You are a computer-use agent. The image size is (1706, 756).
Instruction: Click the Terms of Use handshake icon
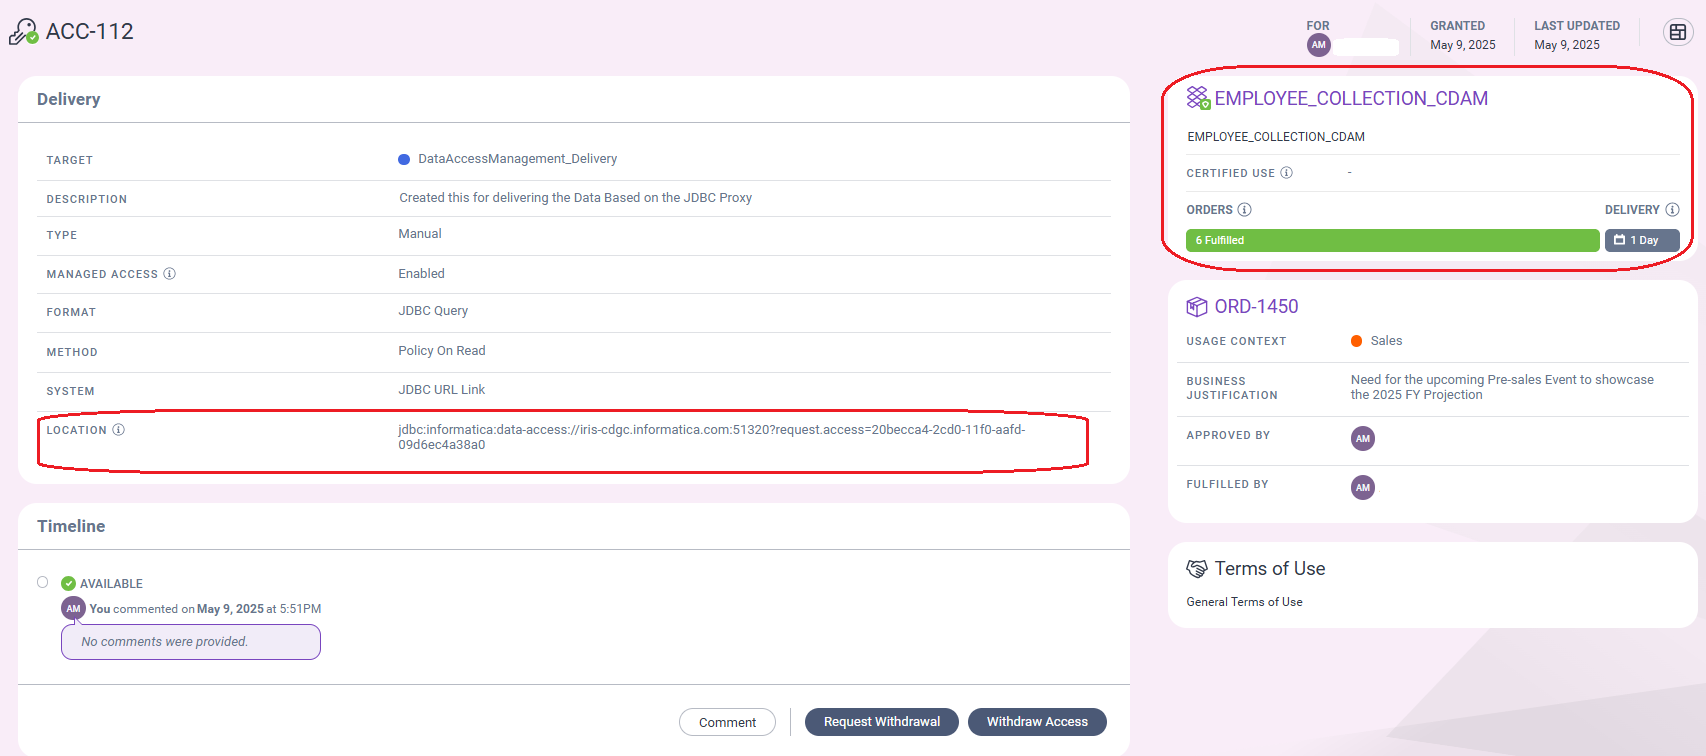click(x=1197, y=569)
